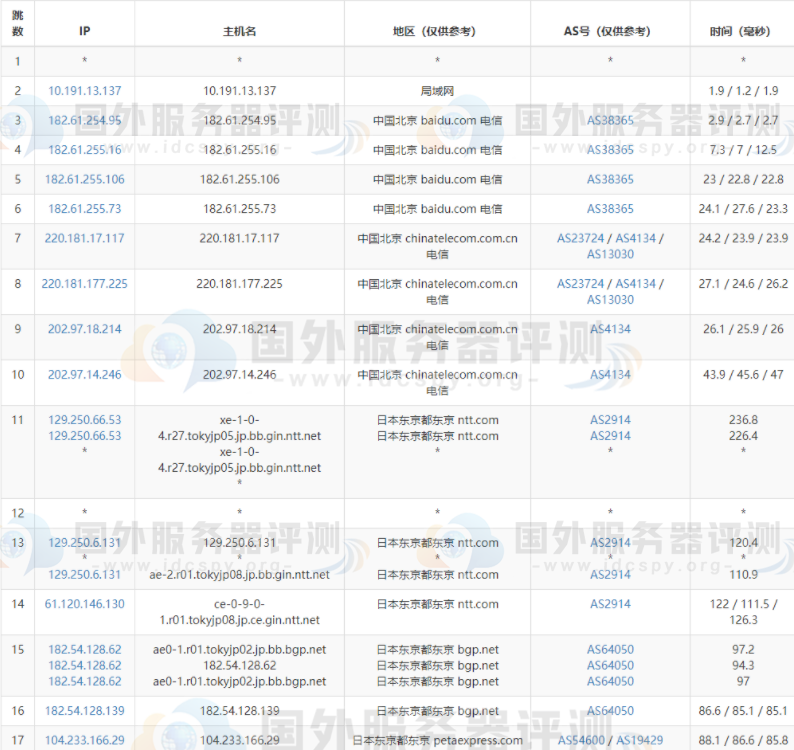Image resolution: width=794 pixels, height=750 pixels.
Task: Open the 202.97.18.214 IP link in hop 9
Action: tap(85, 329)
